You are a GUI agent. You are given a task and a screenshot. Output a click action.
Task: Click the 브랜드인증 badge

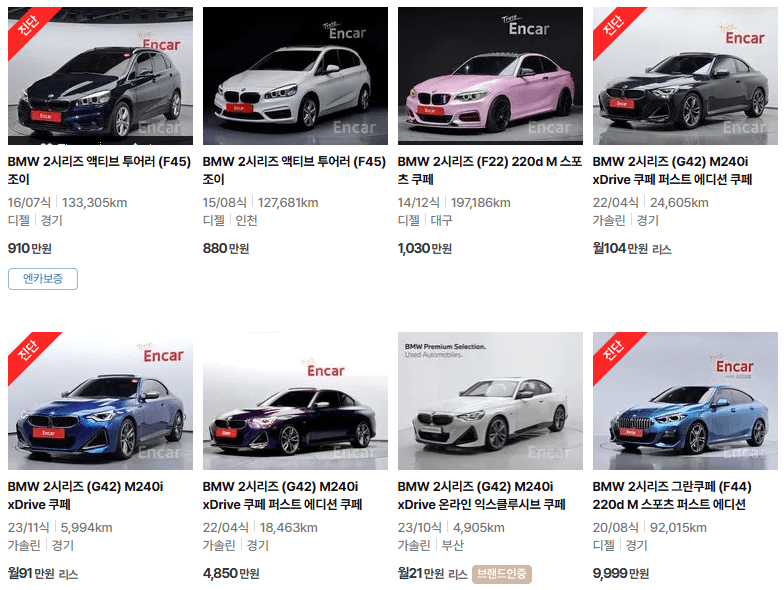point(502,574)
